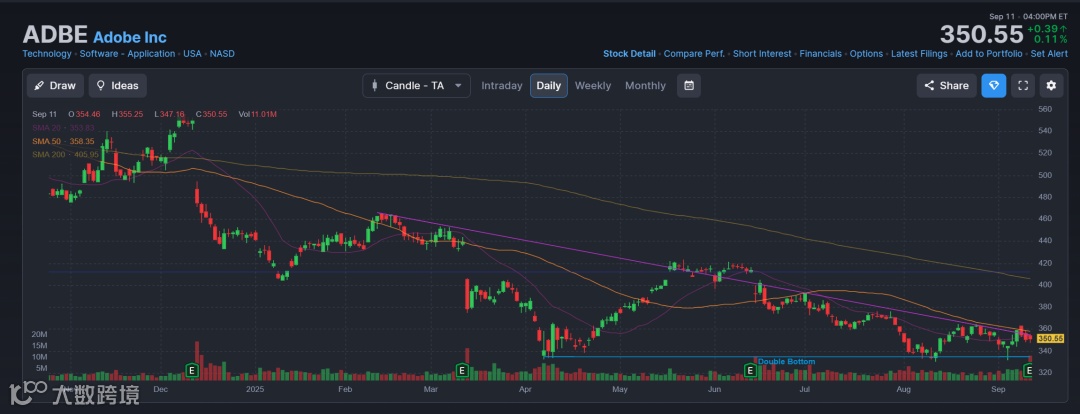Click the lightbulb icon in the Ideas button
Viewport: 1080px width, 414px height.
(x=101, y=85)
